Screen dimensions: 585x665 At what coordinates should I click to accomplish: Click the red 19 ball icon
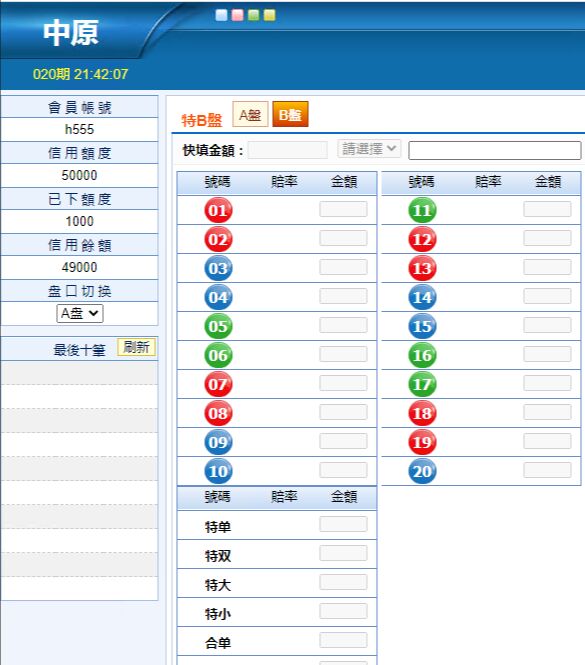click(422, 442)
